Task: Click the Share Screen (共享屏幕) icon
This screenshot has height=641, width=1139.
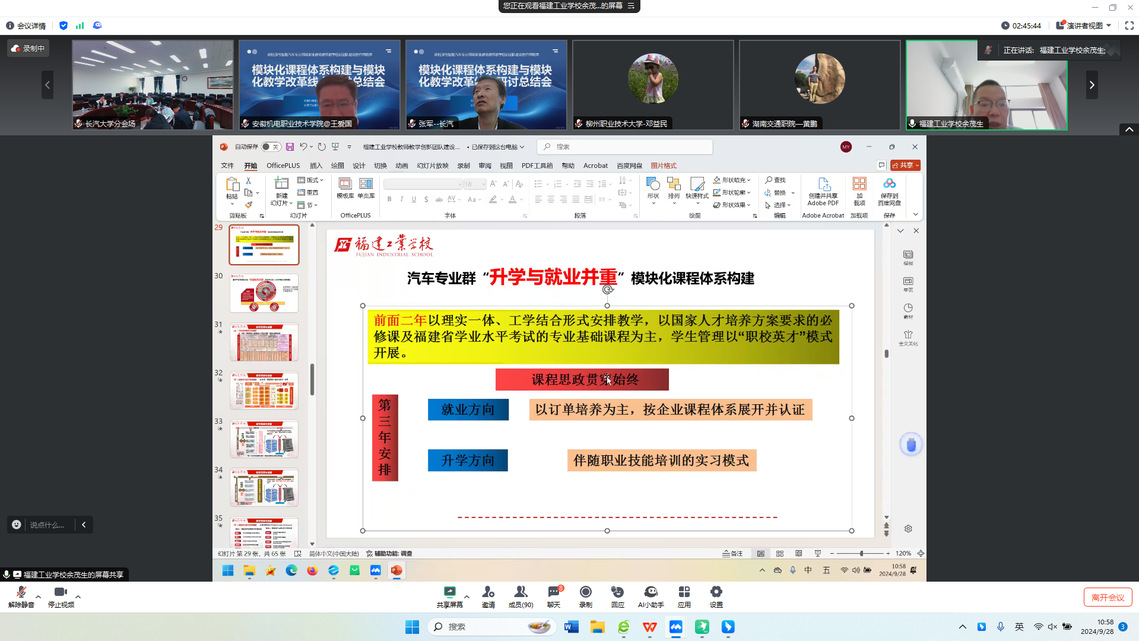Action: pyautogui.click(x=449, y=596)
